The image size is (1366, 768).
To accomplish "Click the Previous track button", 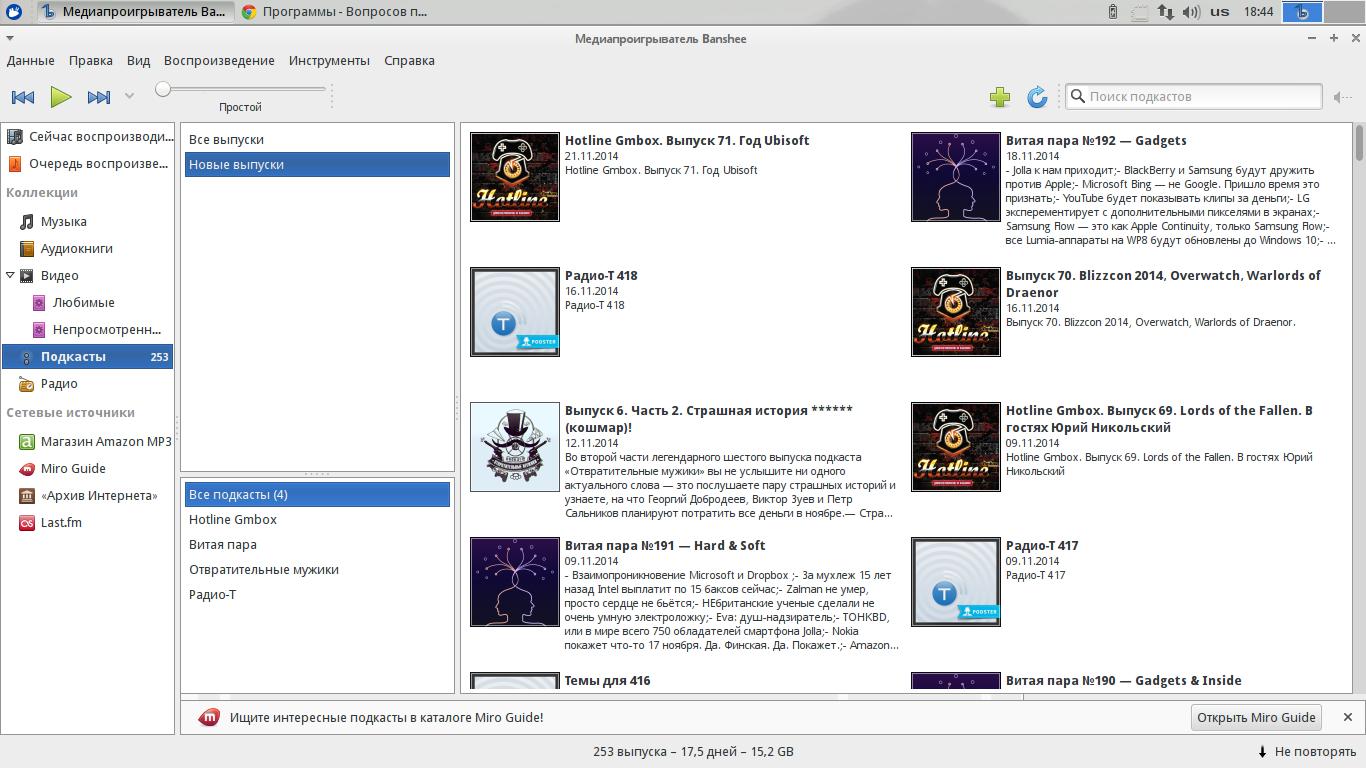I will point(22,97).
